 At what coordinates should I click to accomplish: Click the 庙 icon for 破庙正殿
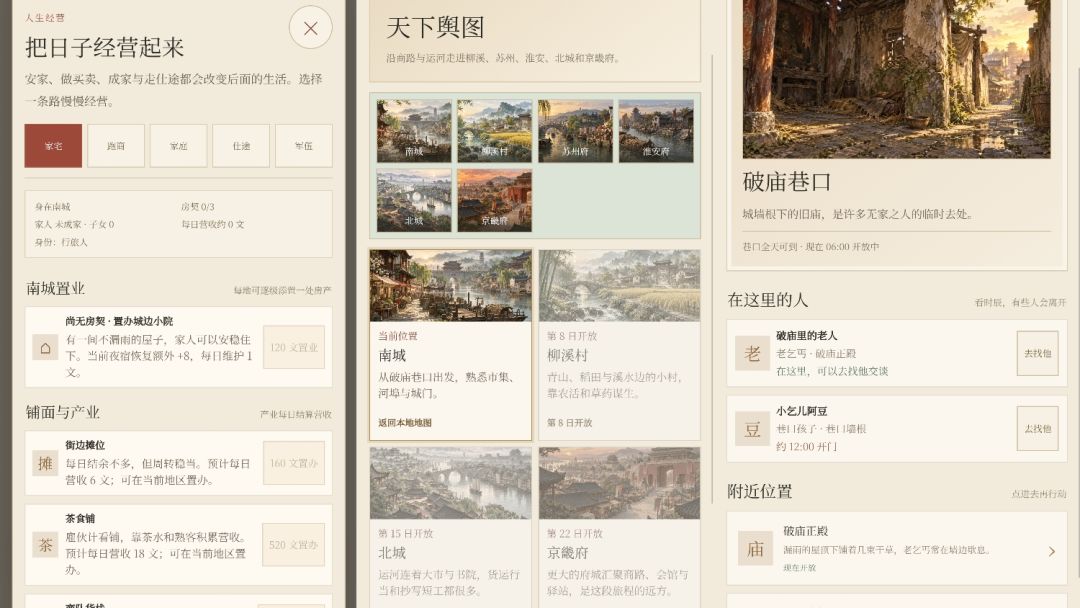point(756,549)
